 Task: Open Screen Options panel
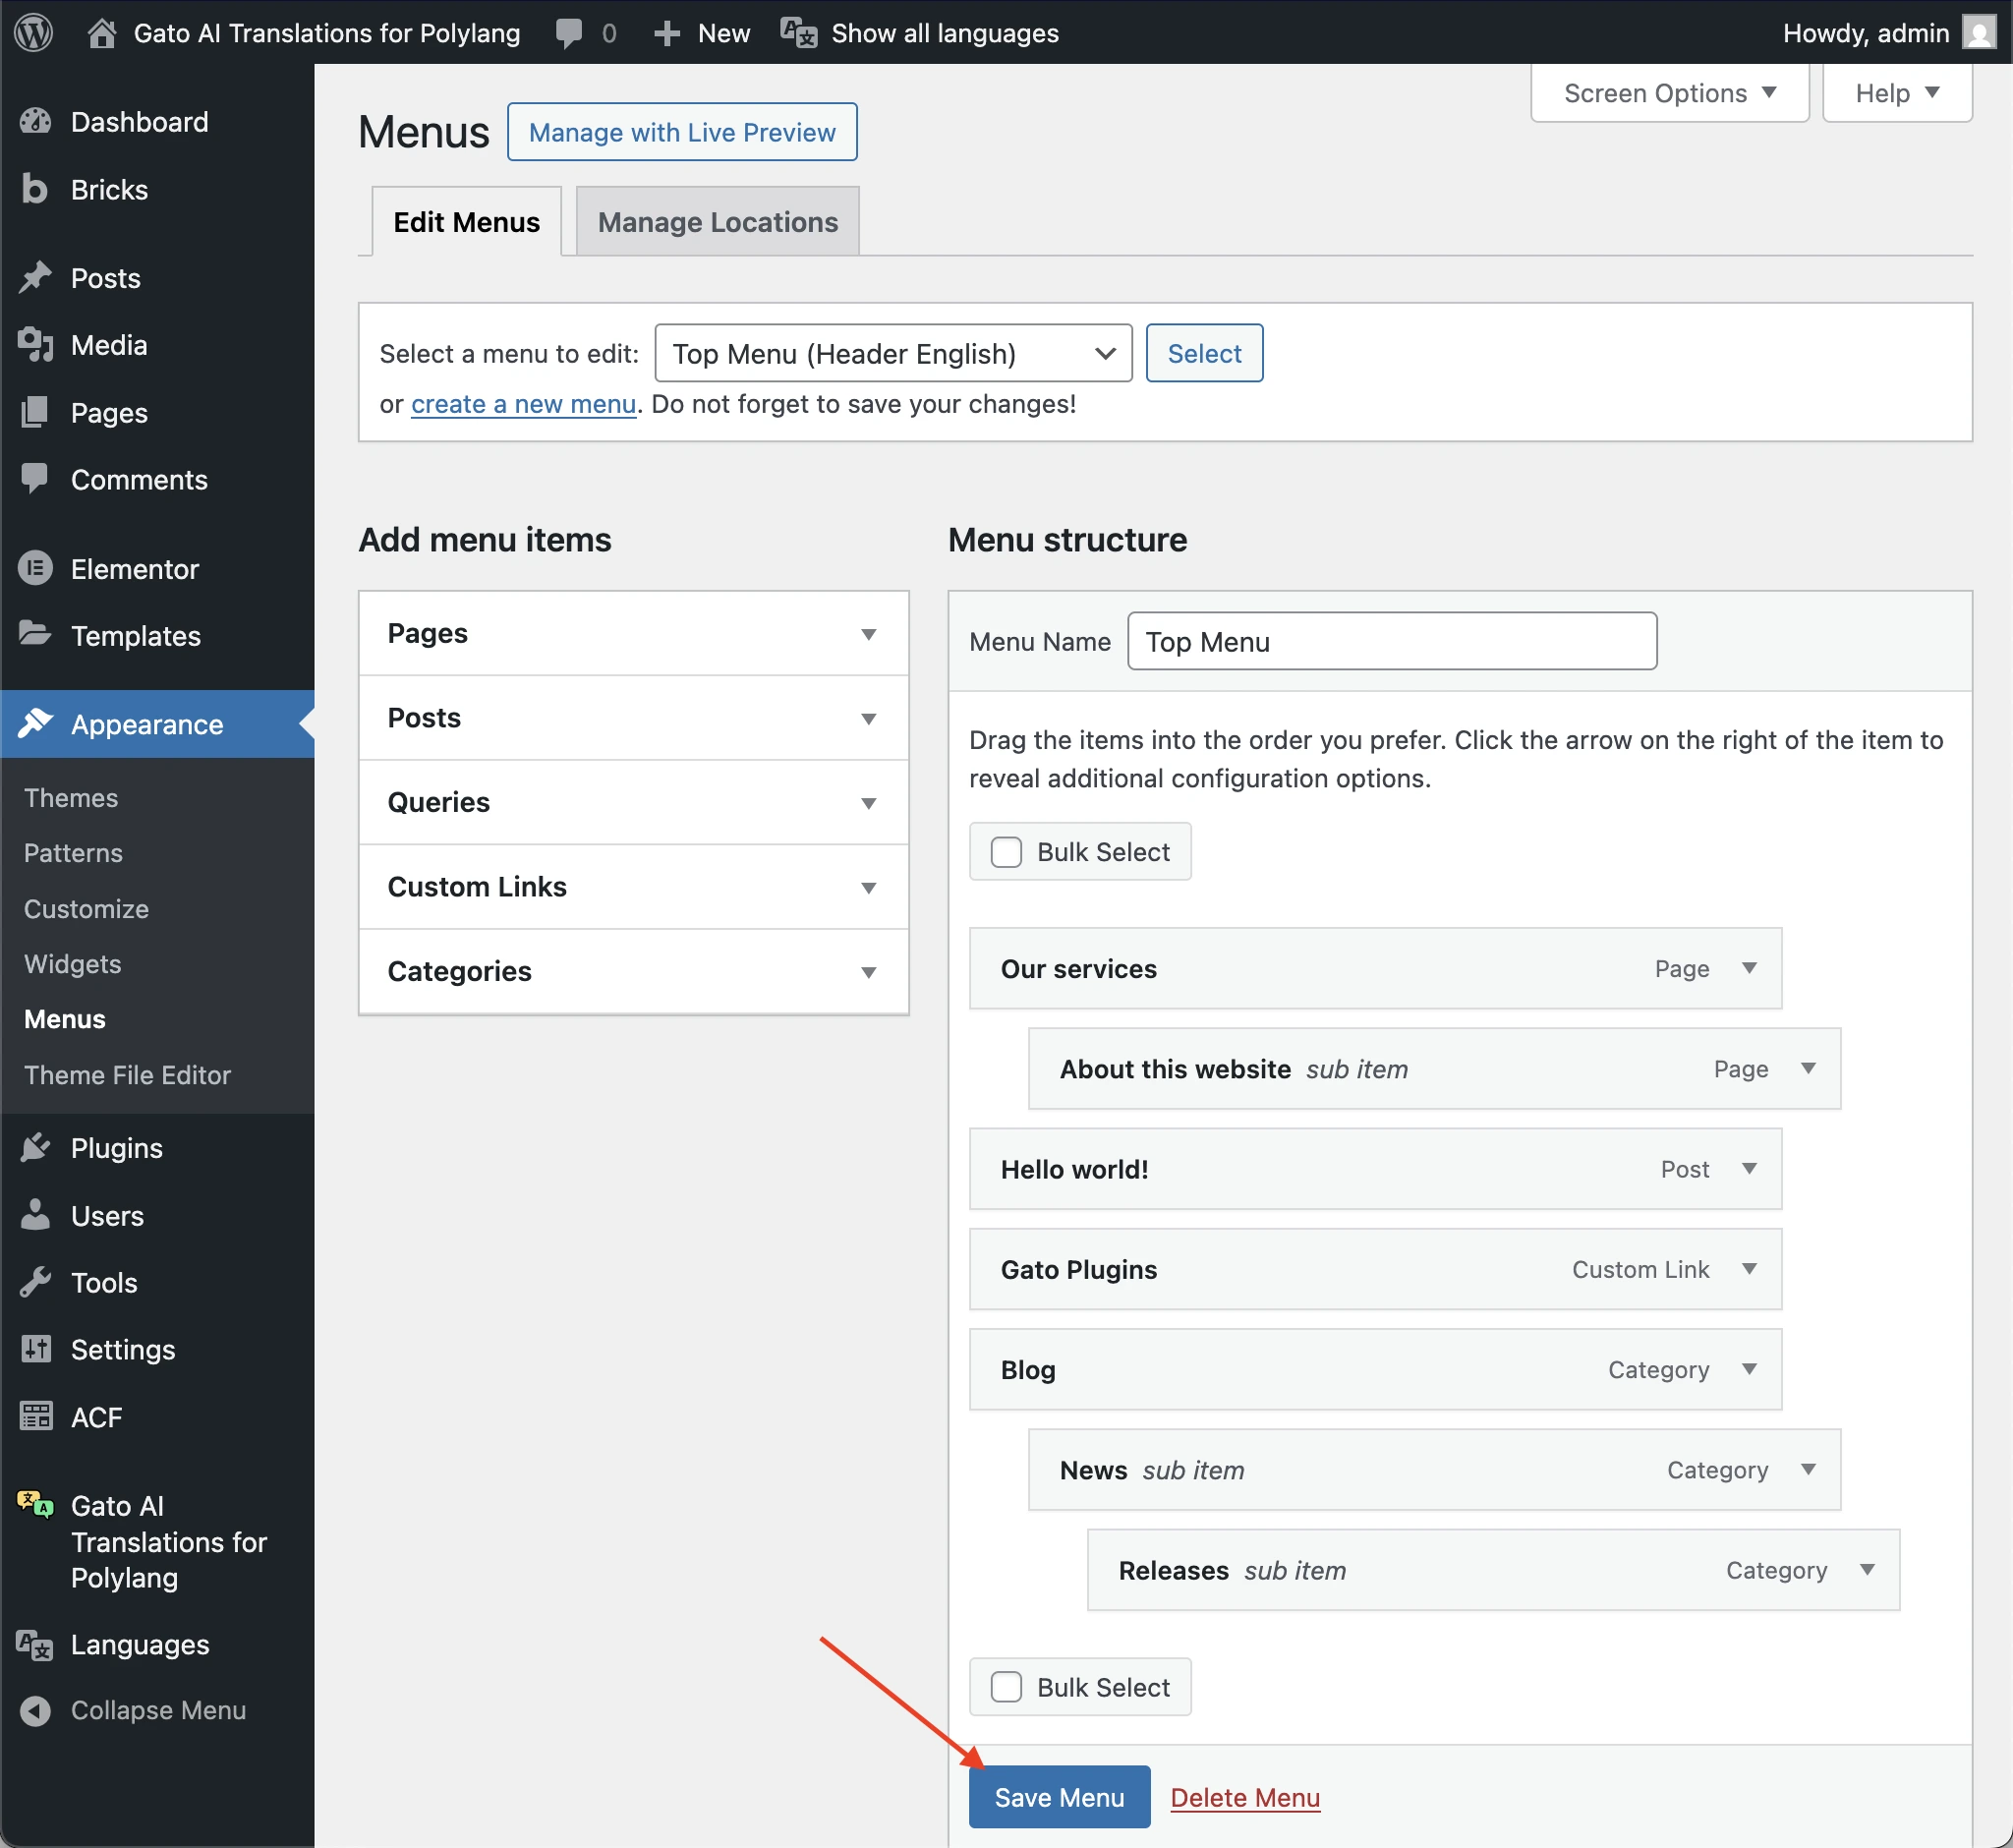1668,93
